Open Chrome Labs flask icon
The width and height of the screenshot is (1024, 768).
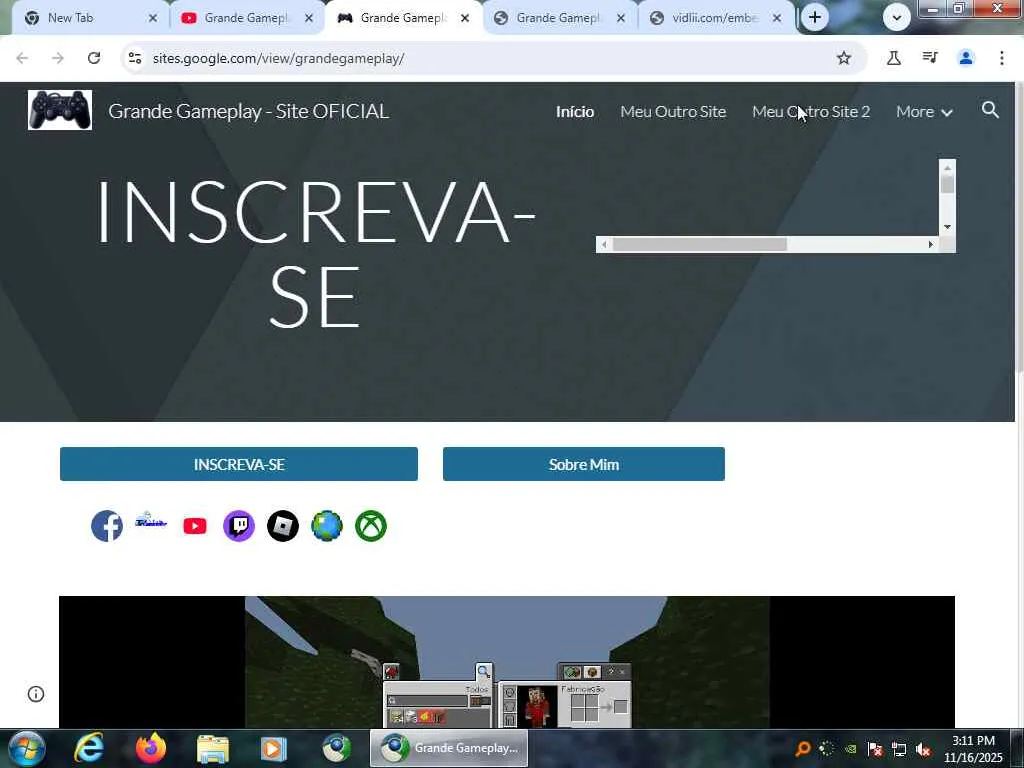point(893,58)
